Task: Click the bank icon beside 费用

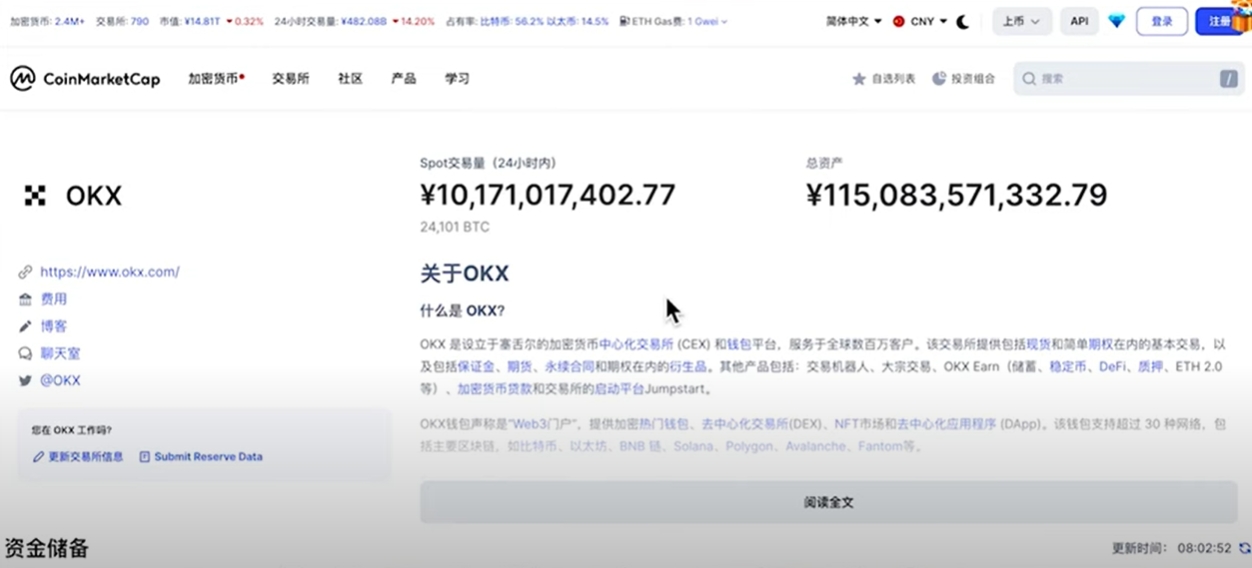Action: pos(26,299)
